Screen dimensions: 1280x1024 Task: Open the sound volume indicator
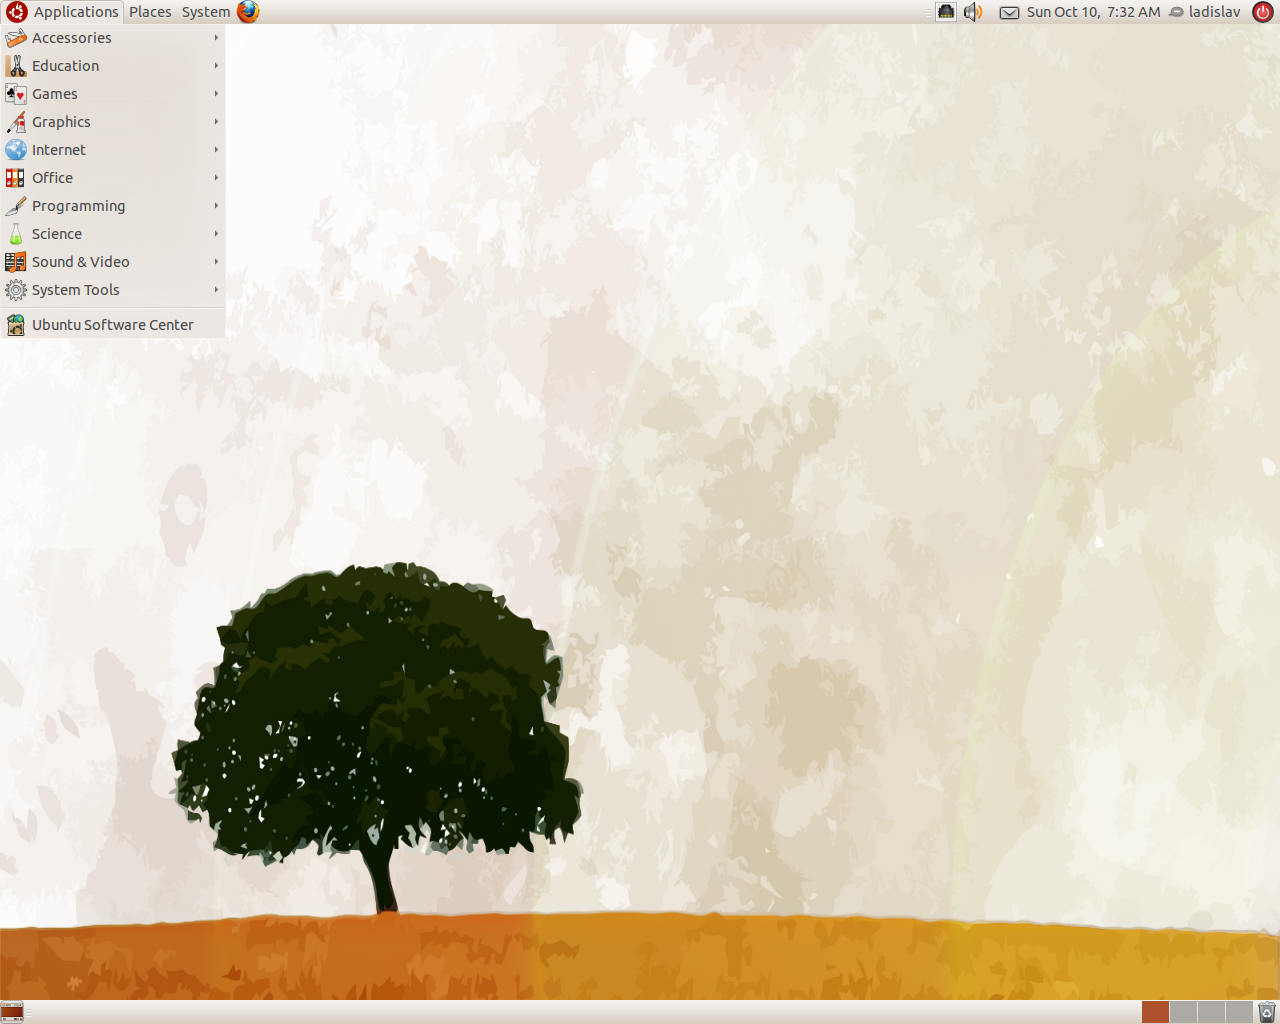973,12
